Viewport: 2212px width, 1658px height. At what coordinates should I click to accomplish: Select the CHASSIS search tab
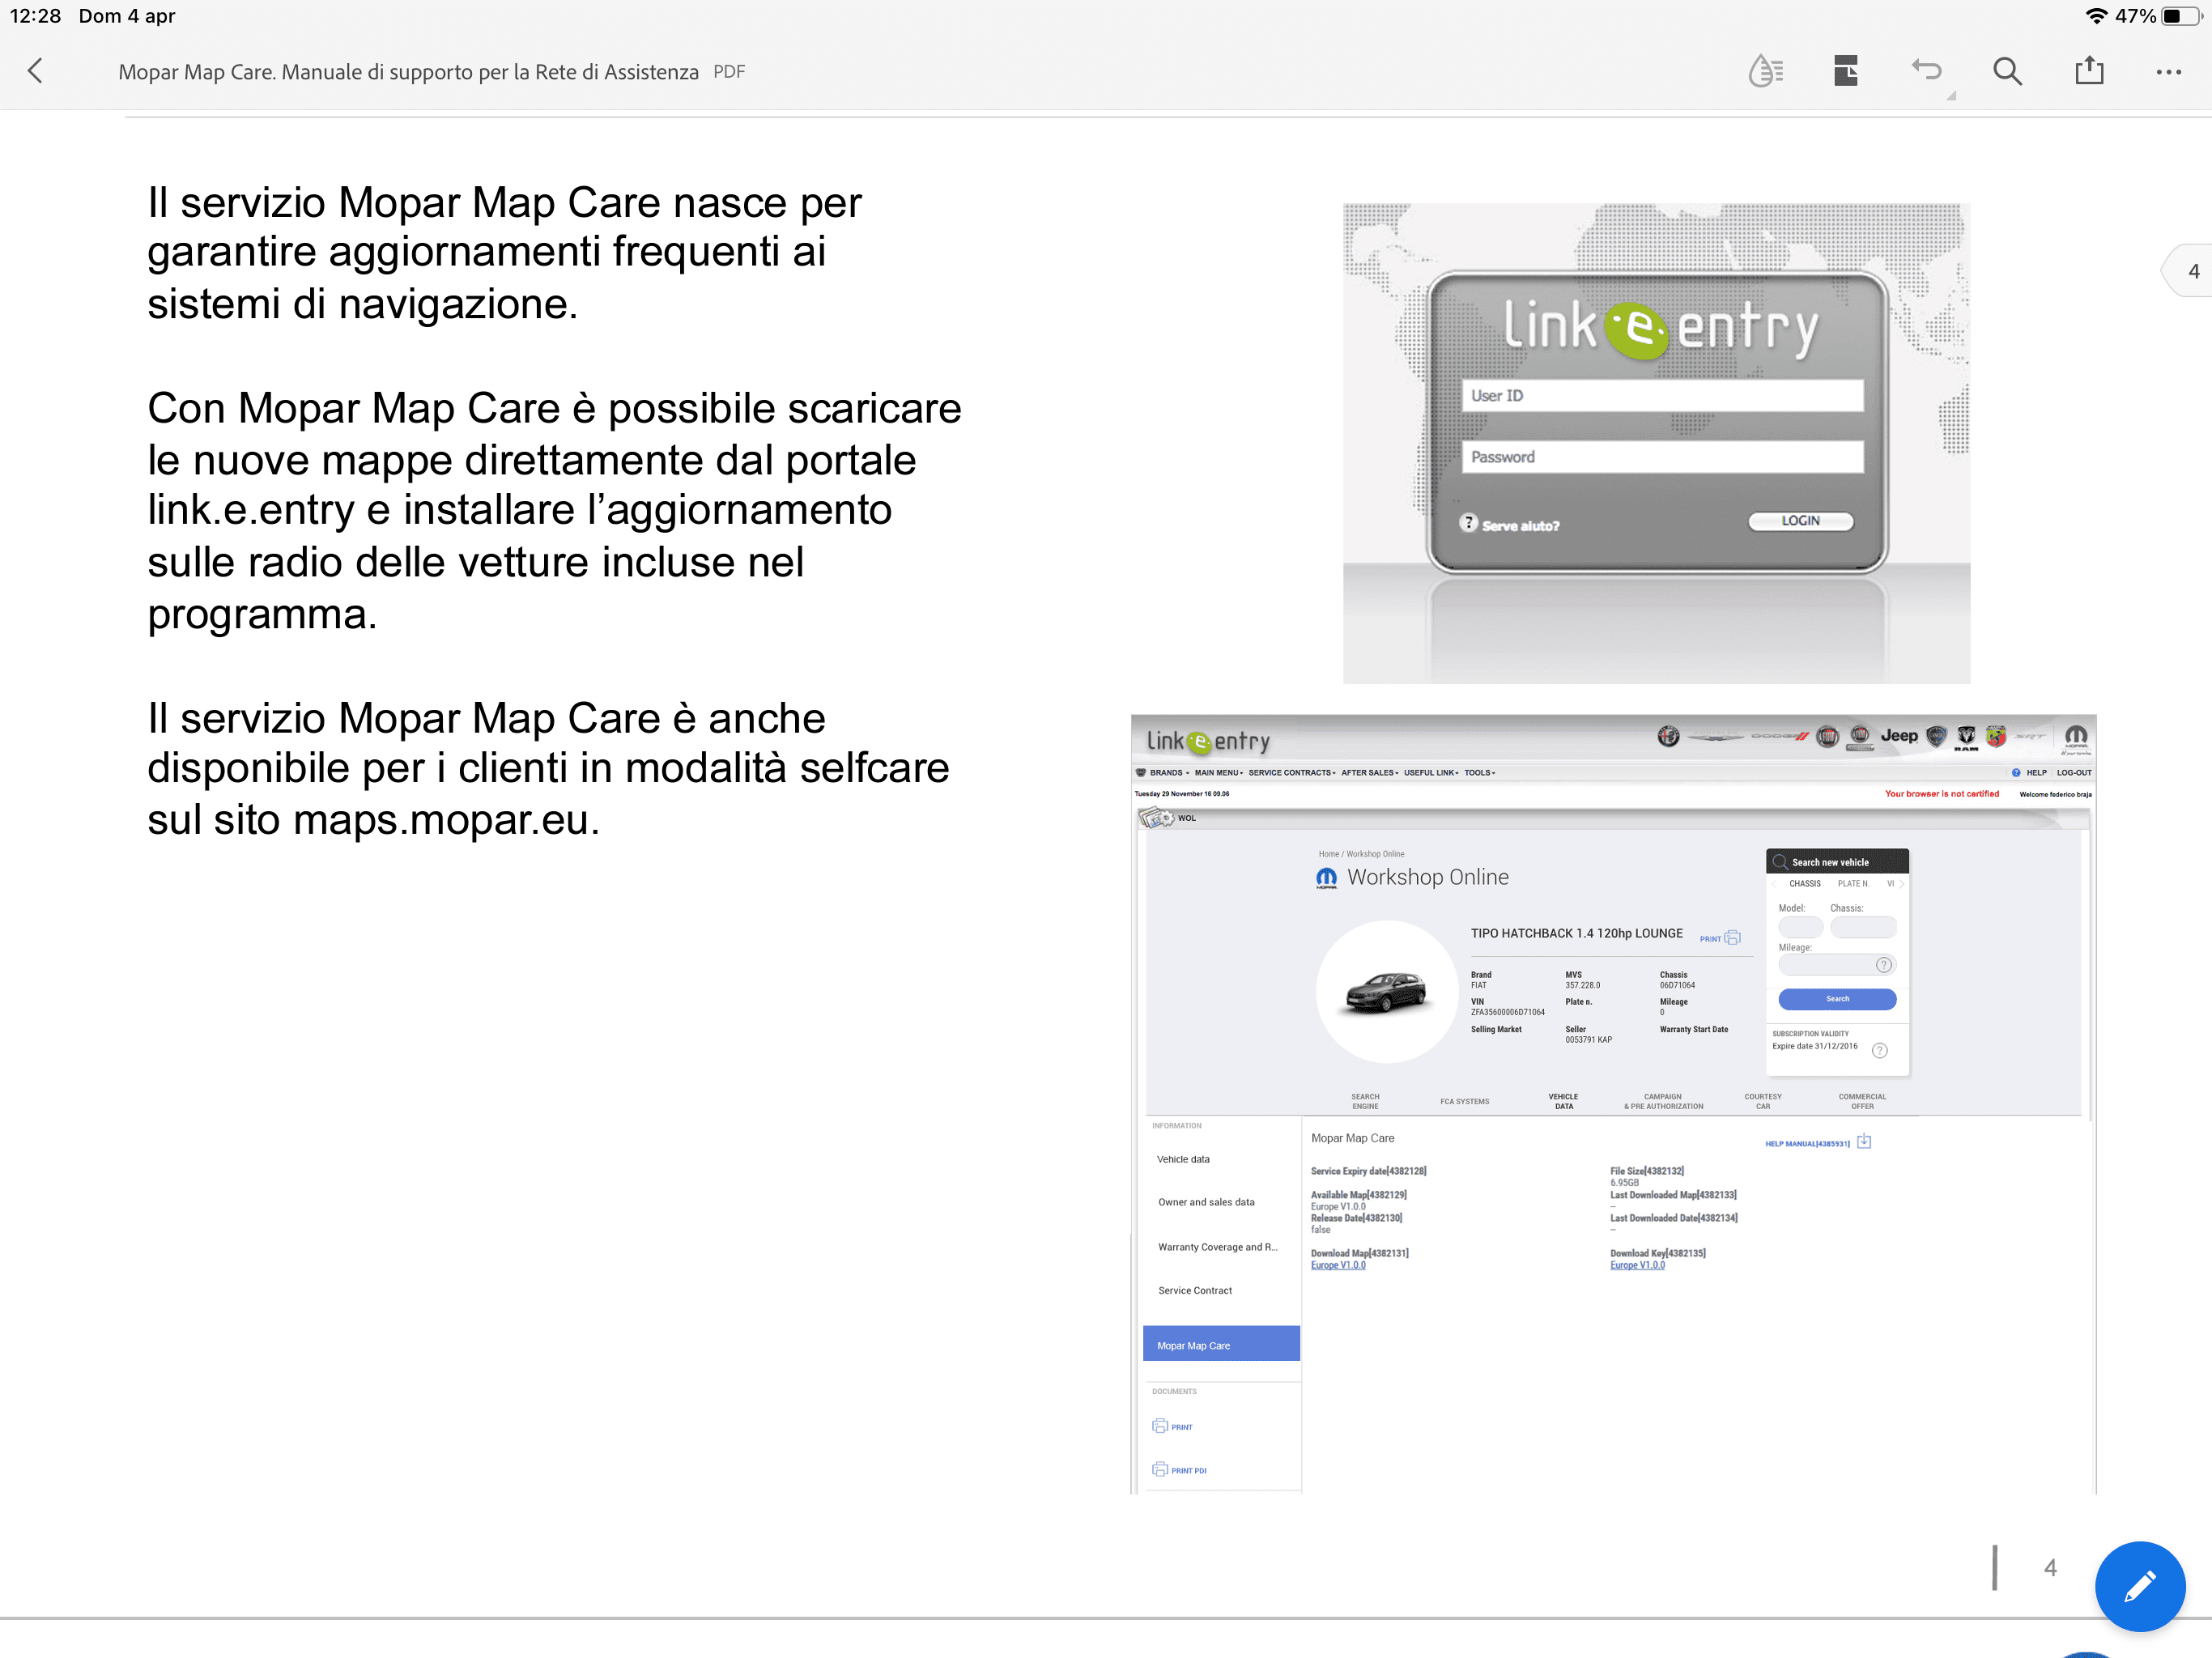click(x=1804, y=884)
